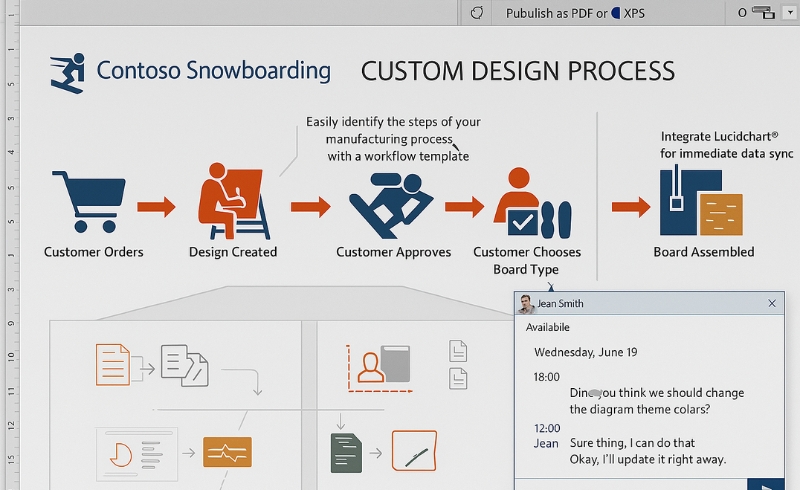The height and width of the screenshot is (490, 800).
Task: Select the Design Created label
Action: tap(233, 252)
